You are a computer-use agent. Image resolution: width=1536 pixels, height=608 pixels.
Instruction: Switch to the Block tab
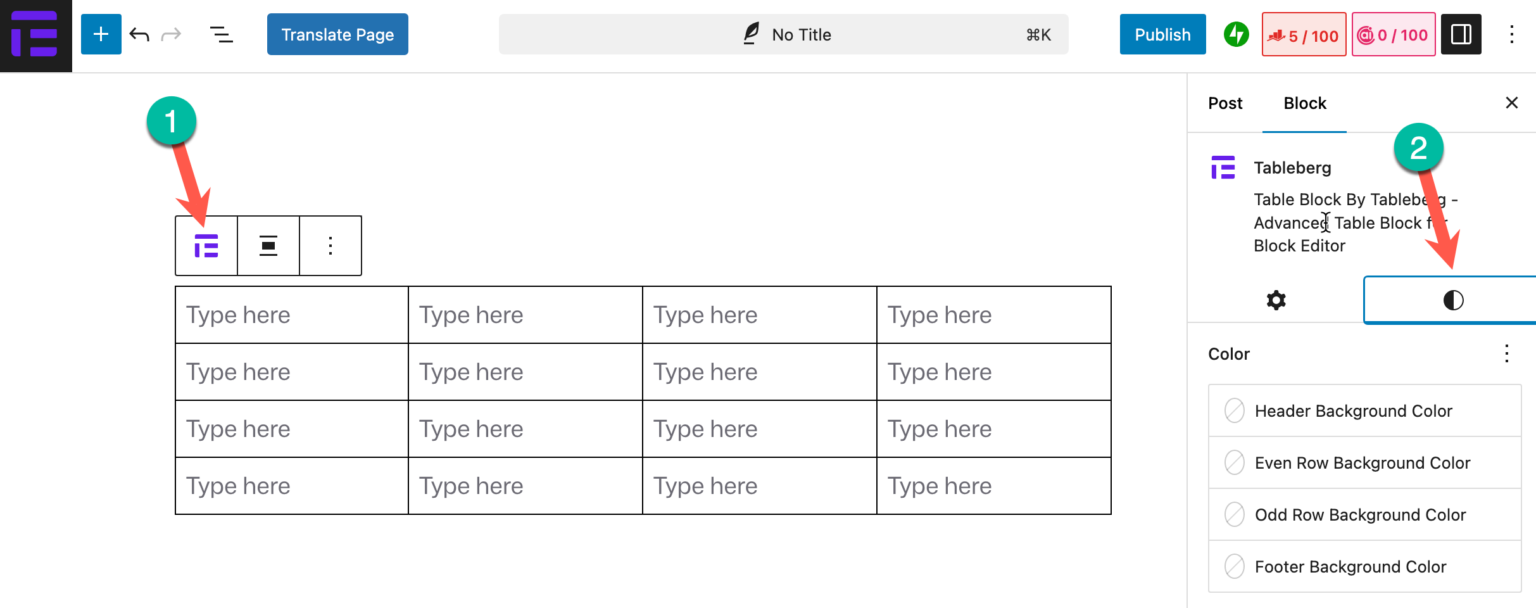pos(1304,103)
